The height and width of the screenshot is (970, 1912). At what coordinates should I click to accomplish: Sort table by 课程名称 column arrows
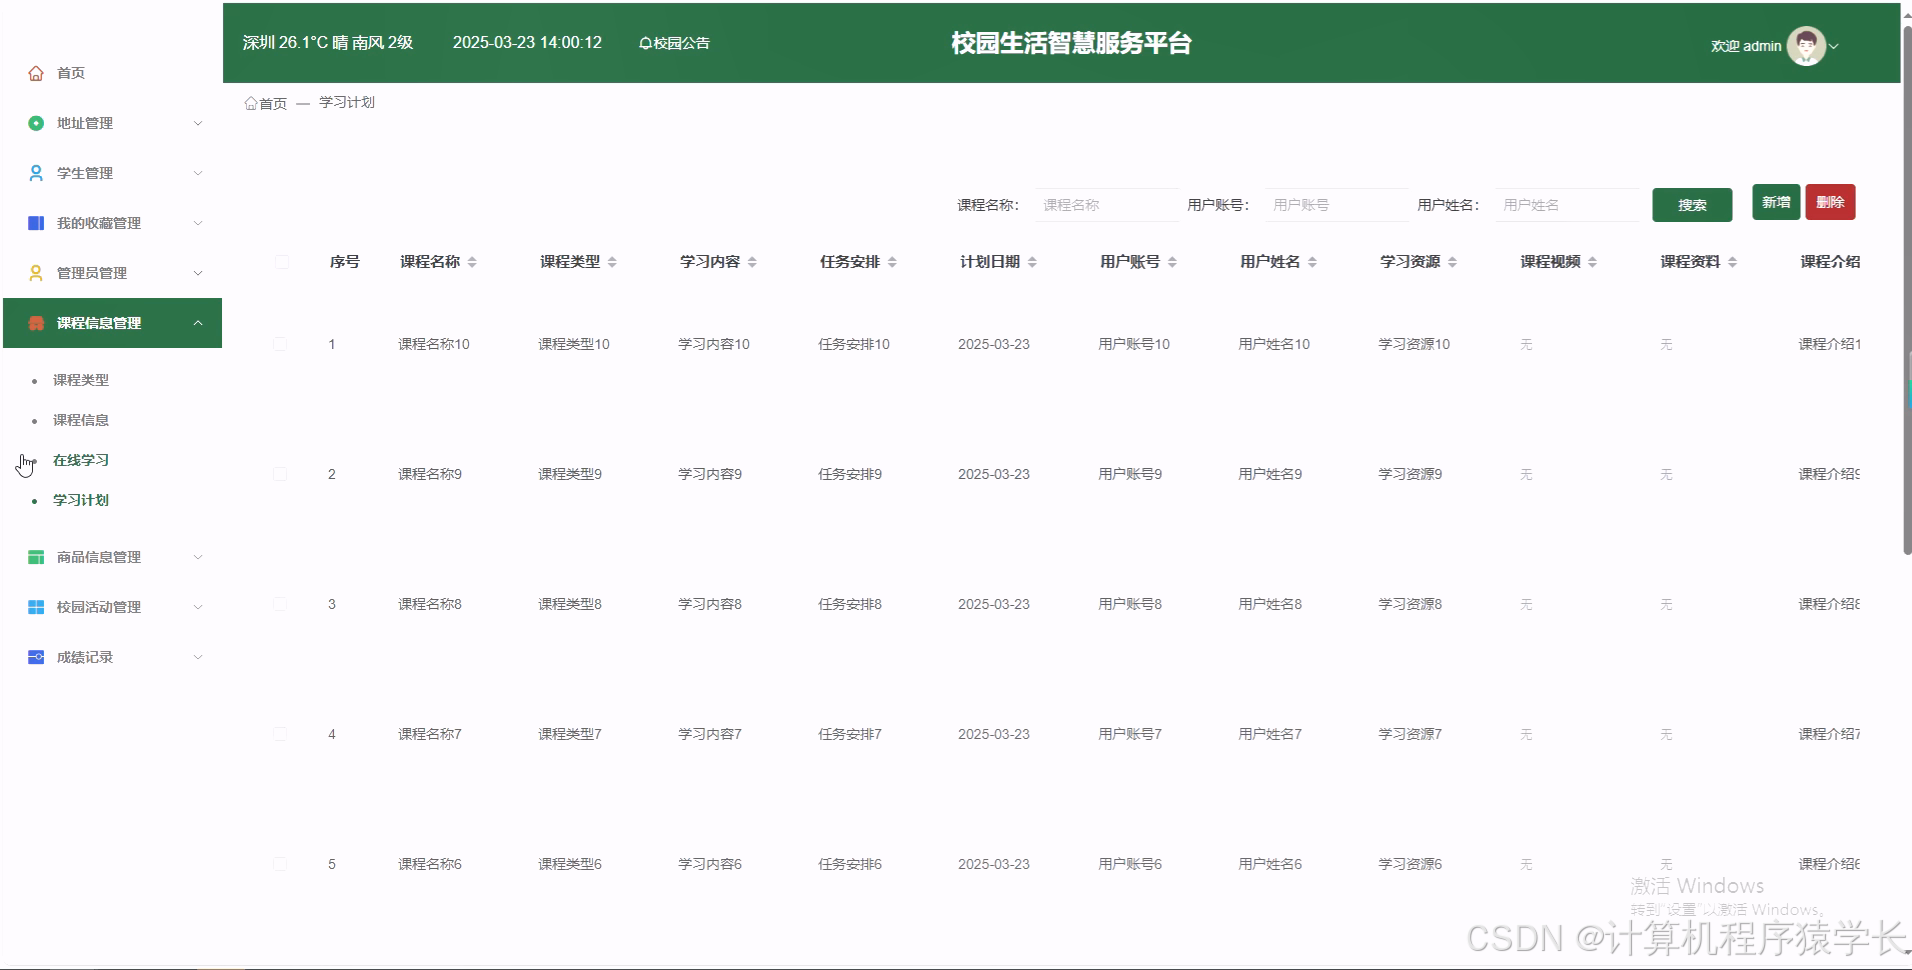click(473, 261)
